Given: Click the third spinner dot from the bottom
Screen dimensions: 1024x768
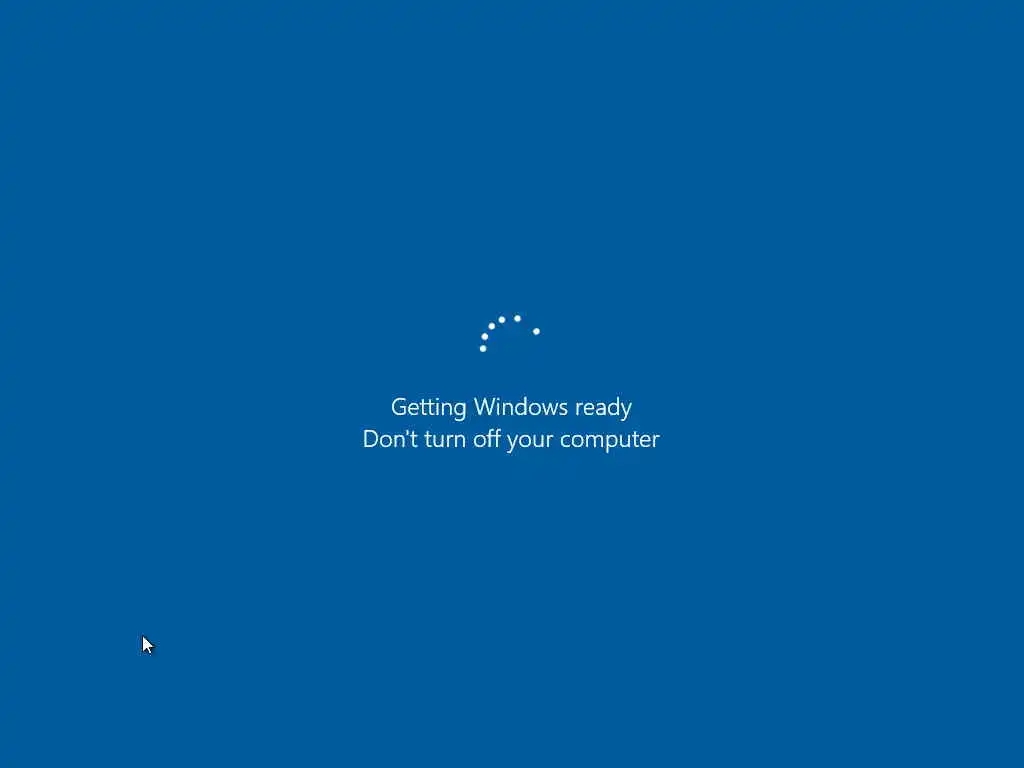Looking at the screenshot, I should [492, 326].
